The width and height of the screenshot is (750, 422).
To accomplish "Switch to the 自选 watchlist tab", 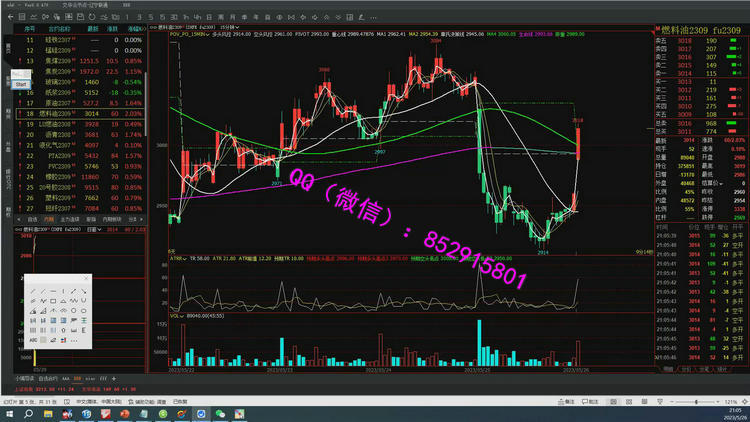I will pos(32,218).
